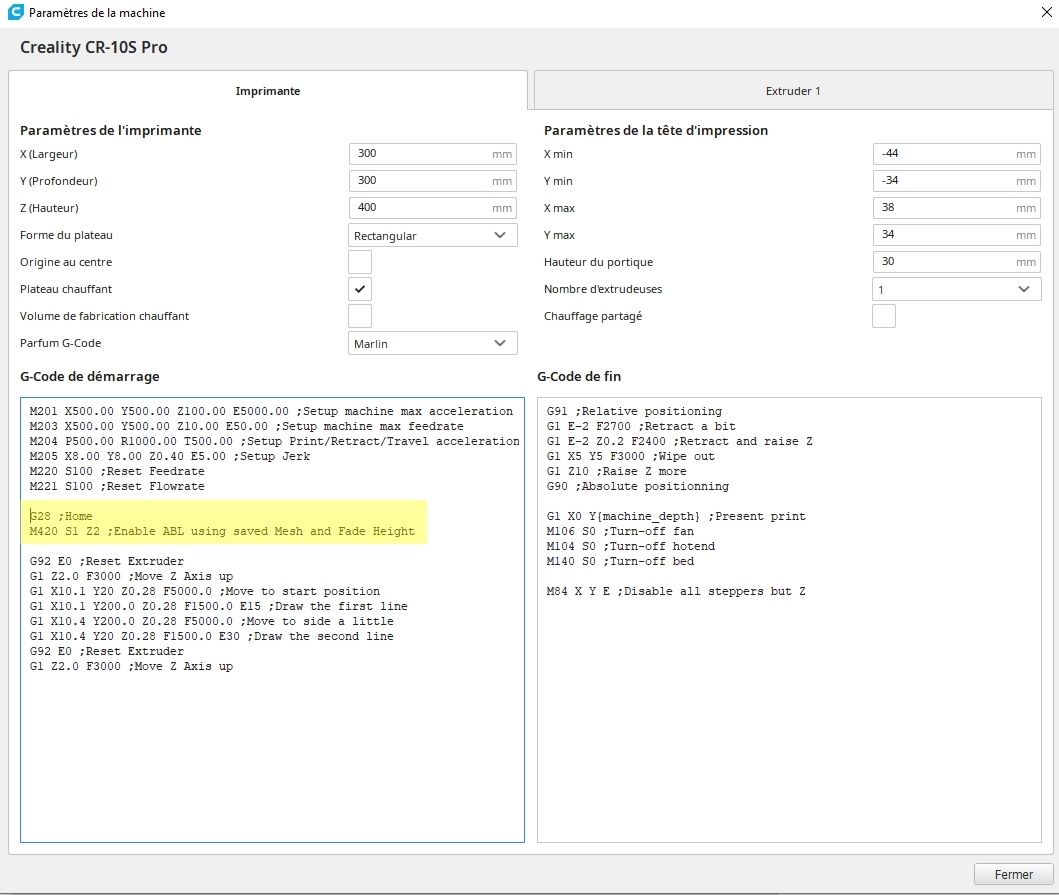Close the Paramètres de la machine window
Screen dimensions: 1059x895
[1046, 12]
